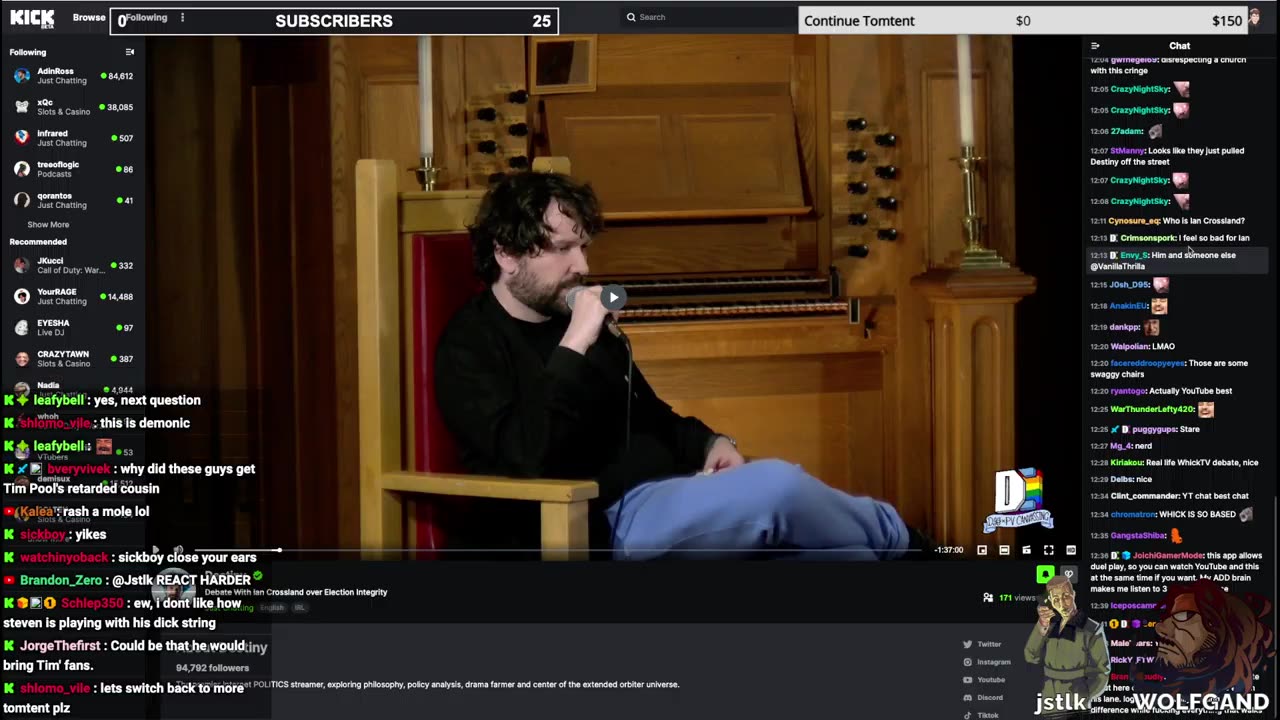The image size is (1280, 720).
Task: Click leafybell 'yes, next question' message
Action: point(102,400)
